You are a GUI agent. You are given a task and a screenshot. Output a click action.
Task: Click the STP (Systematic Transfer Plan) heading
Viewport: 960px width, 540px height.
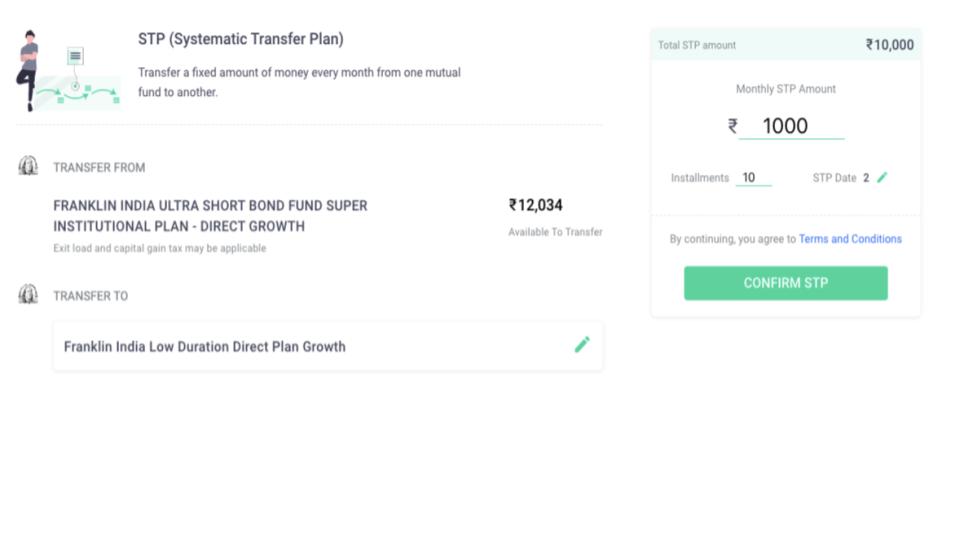[241, 39]
